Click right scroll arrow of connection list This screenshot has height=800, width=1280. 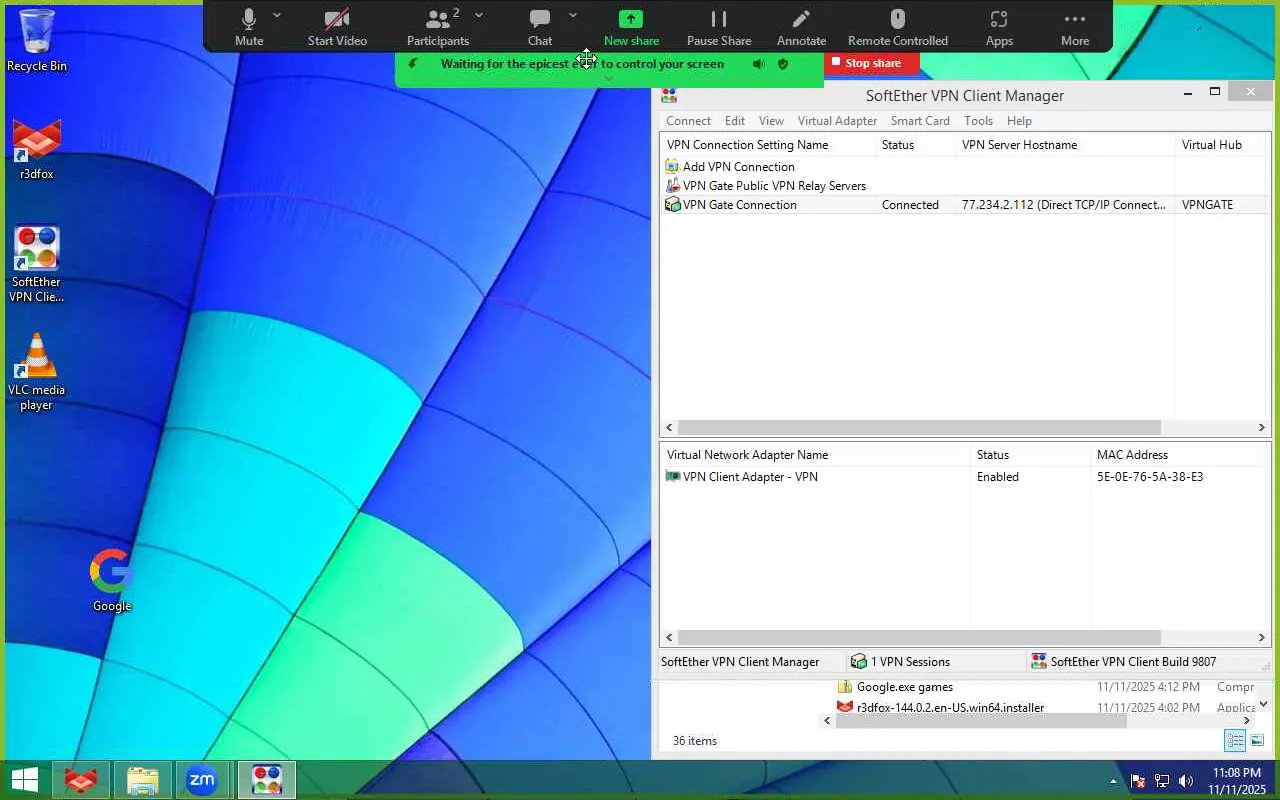click(1262, 428)
